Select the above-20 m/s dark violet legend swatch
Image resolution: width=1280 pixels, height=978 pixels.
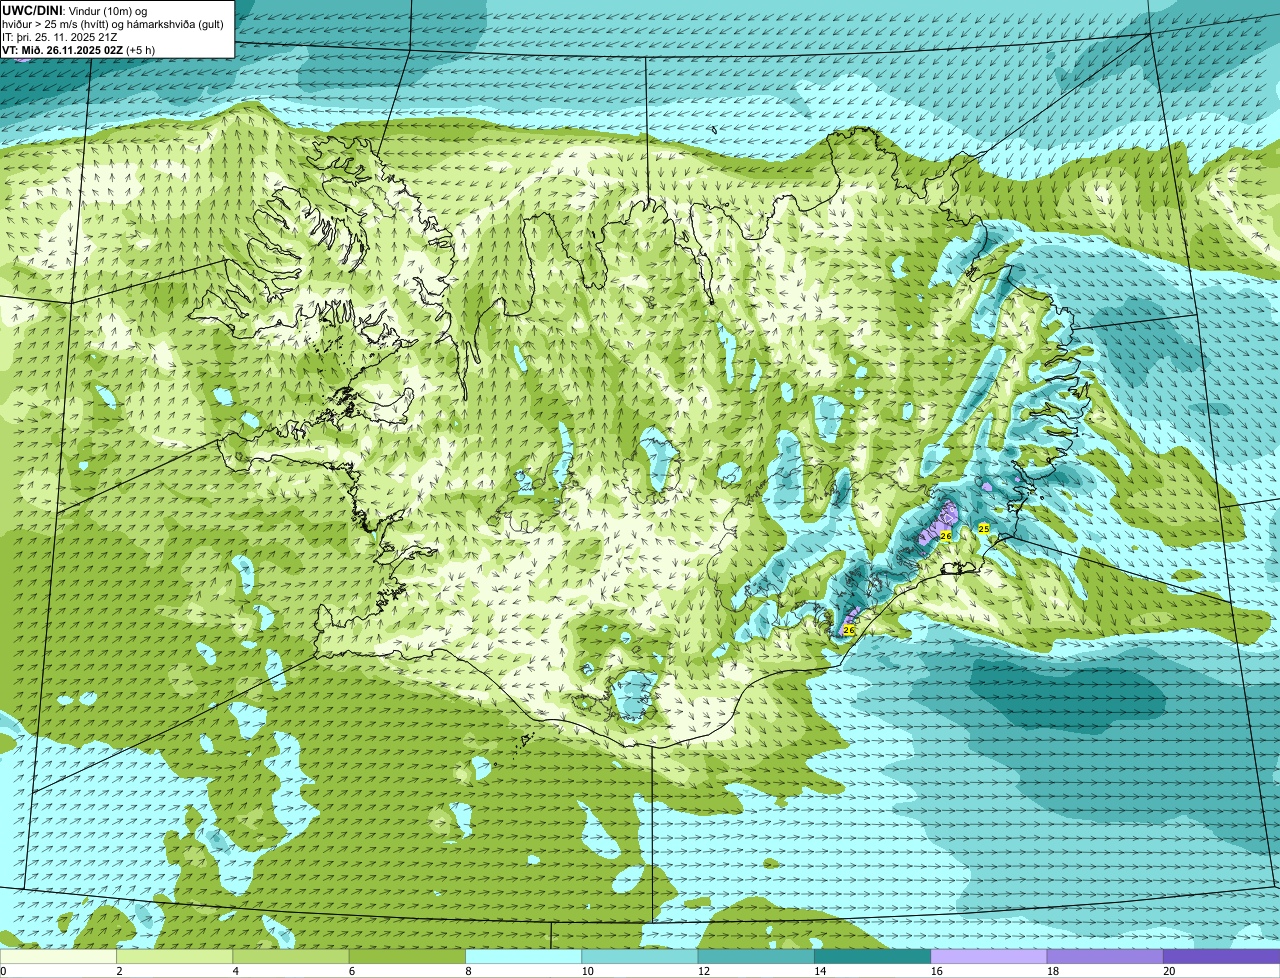pyautogui.click(x=1221, y=957)
